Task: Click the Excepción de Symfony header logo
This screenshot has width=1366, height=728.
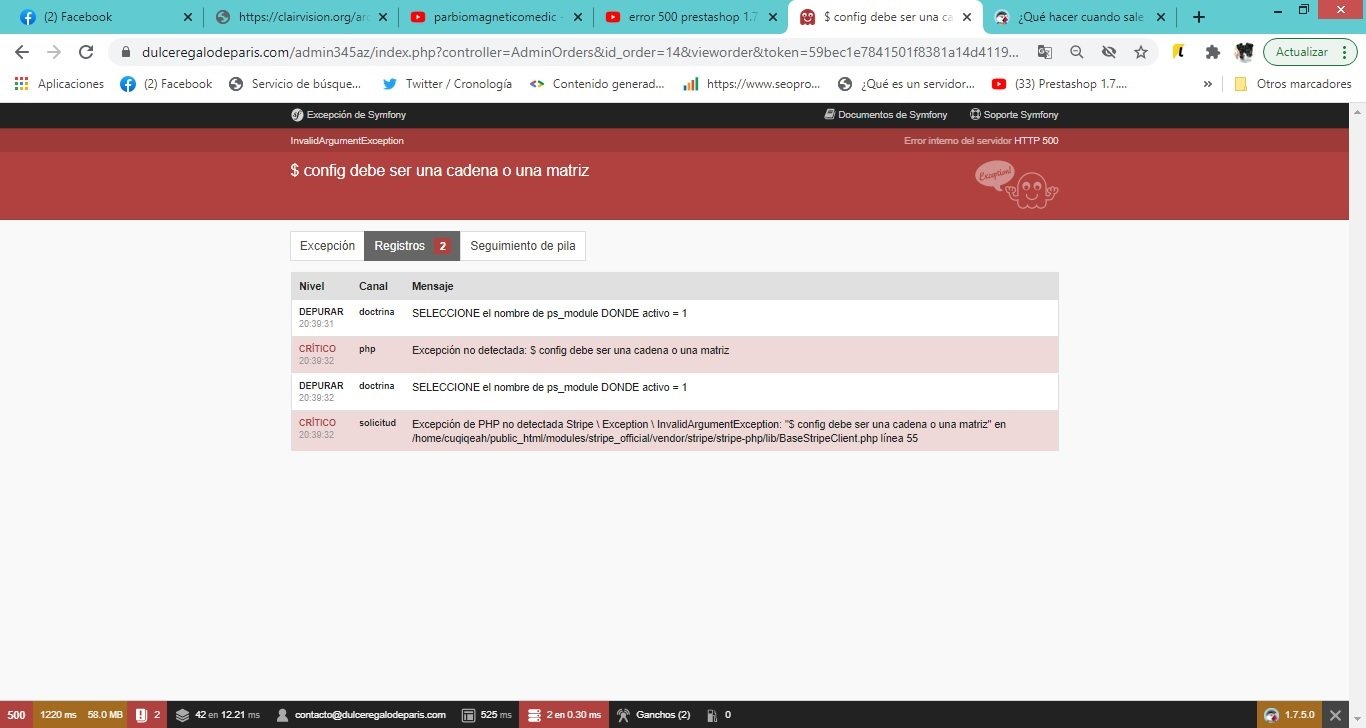Action: coord(348,115)
